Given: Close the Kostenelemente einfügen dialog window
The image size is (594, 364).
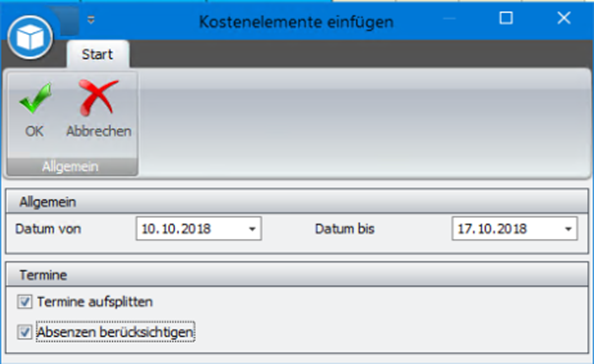Looking at the screenshot, I should (x=564, y=18).
